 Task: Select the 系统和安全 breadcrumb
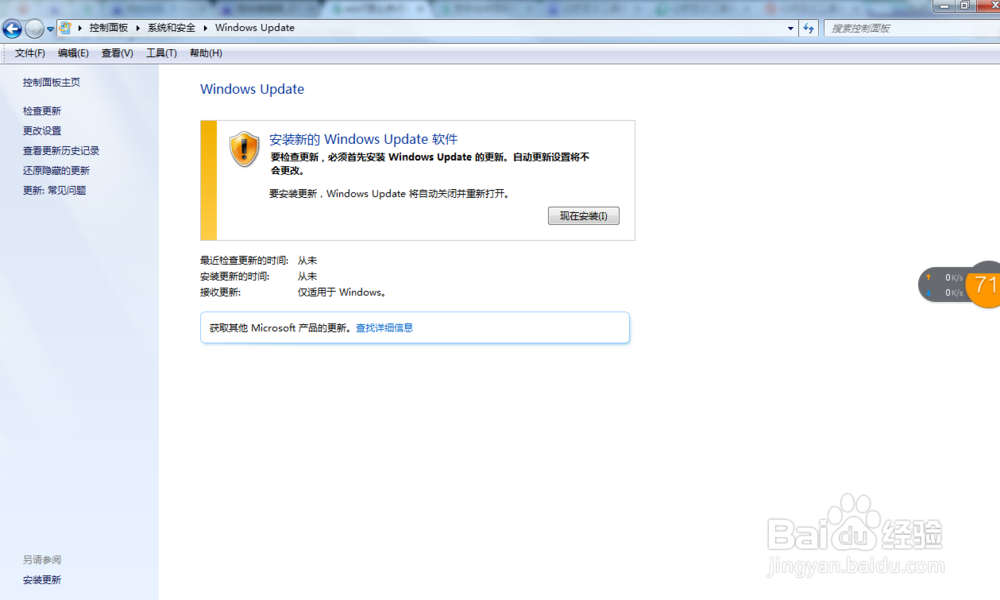(x=172, y=28)
